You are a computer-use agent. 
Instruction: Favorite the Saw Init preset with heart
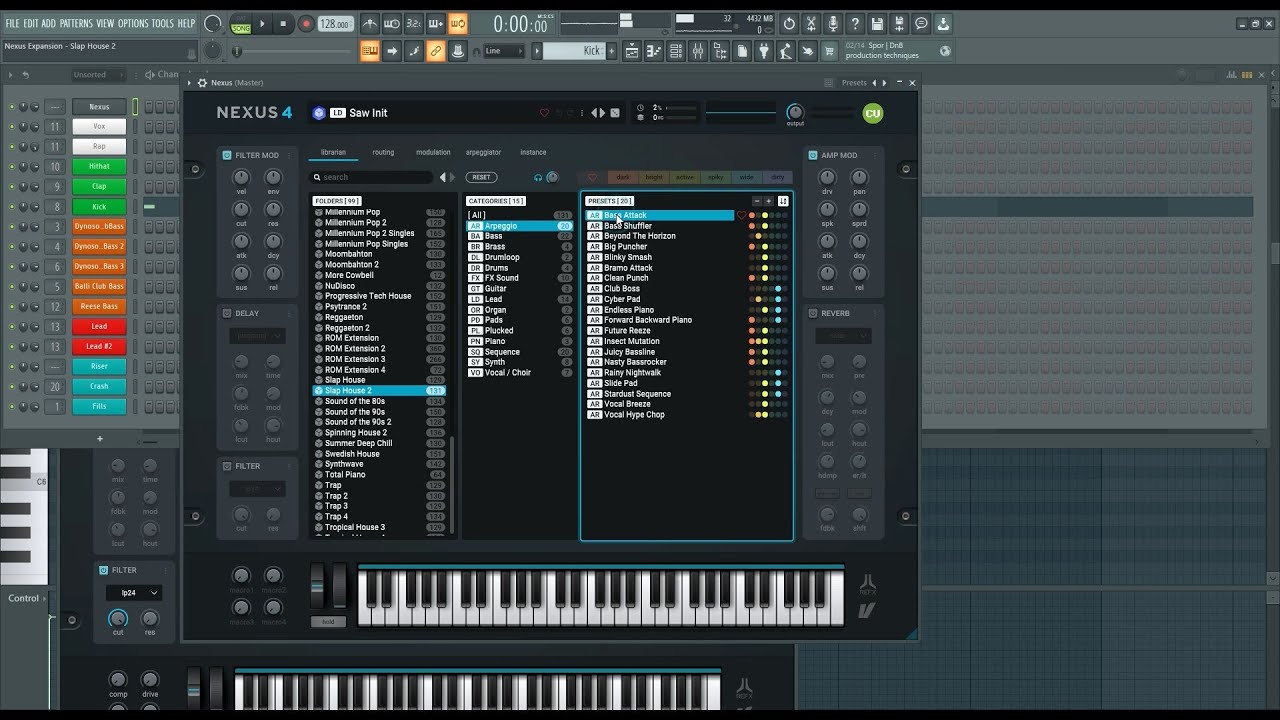pos(544,113)
